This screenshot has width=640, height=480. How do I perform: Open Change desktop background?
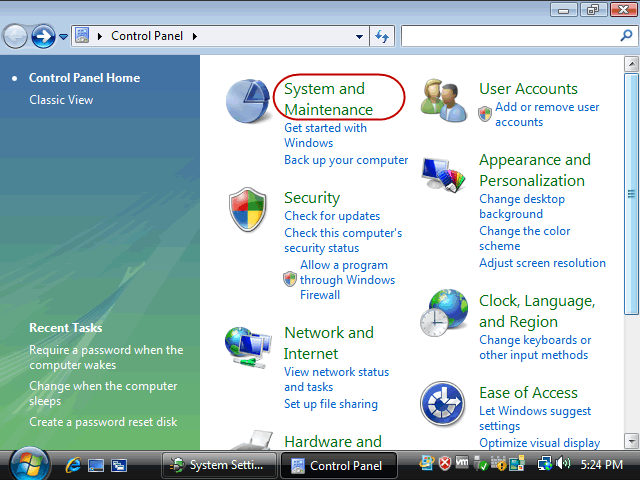pos(522,206)
